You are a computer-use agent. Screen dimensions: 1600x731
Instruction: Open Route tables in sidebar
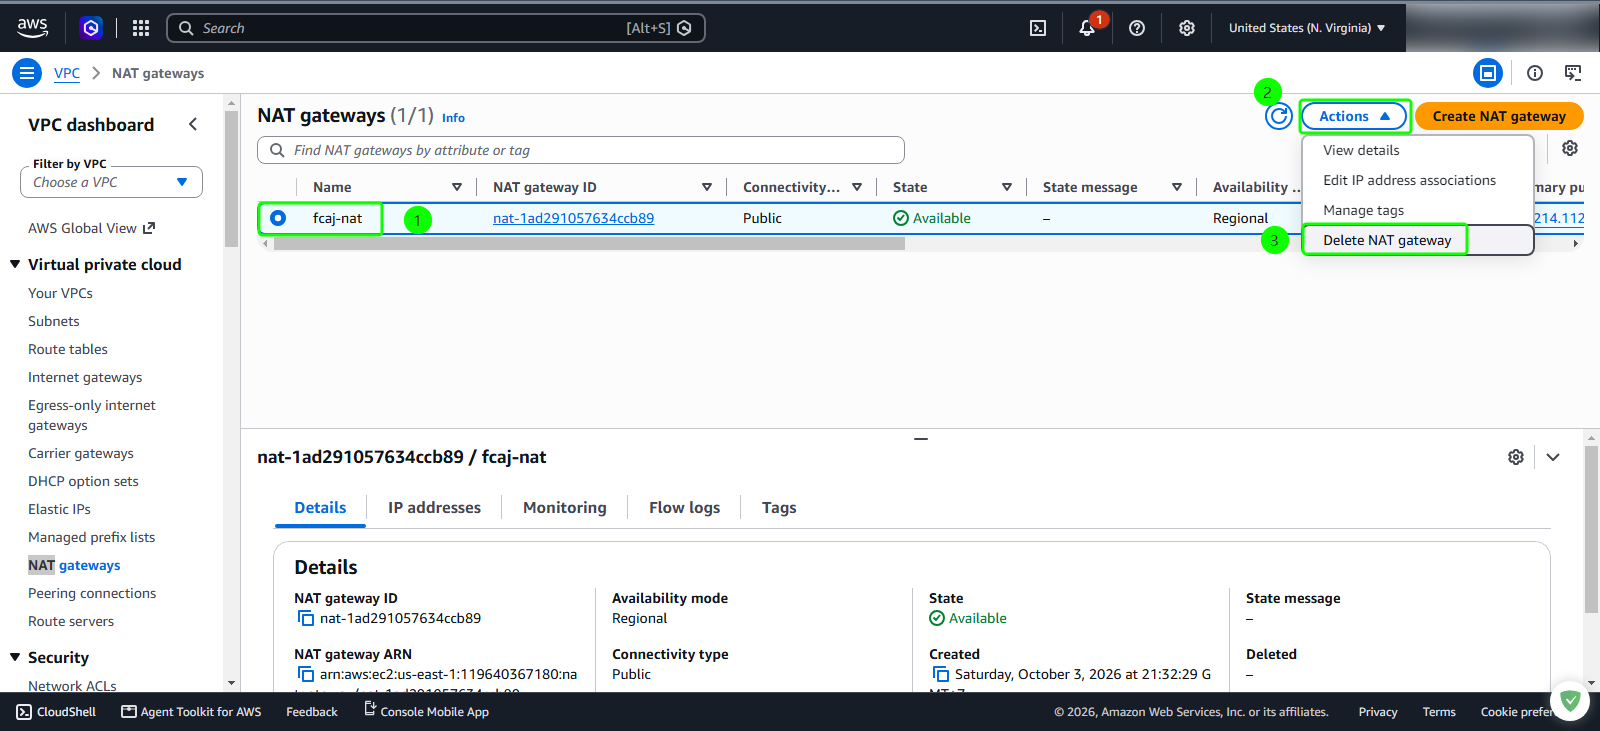[x=68, y=349]
